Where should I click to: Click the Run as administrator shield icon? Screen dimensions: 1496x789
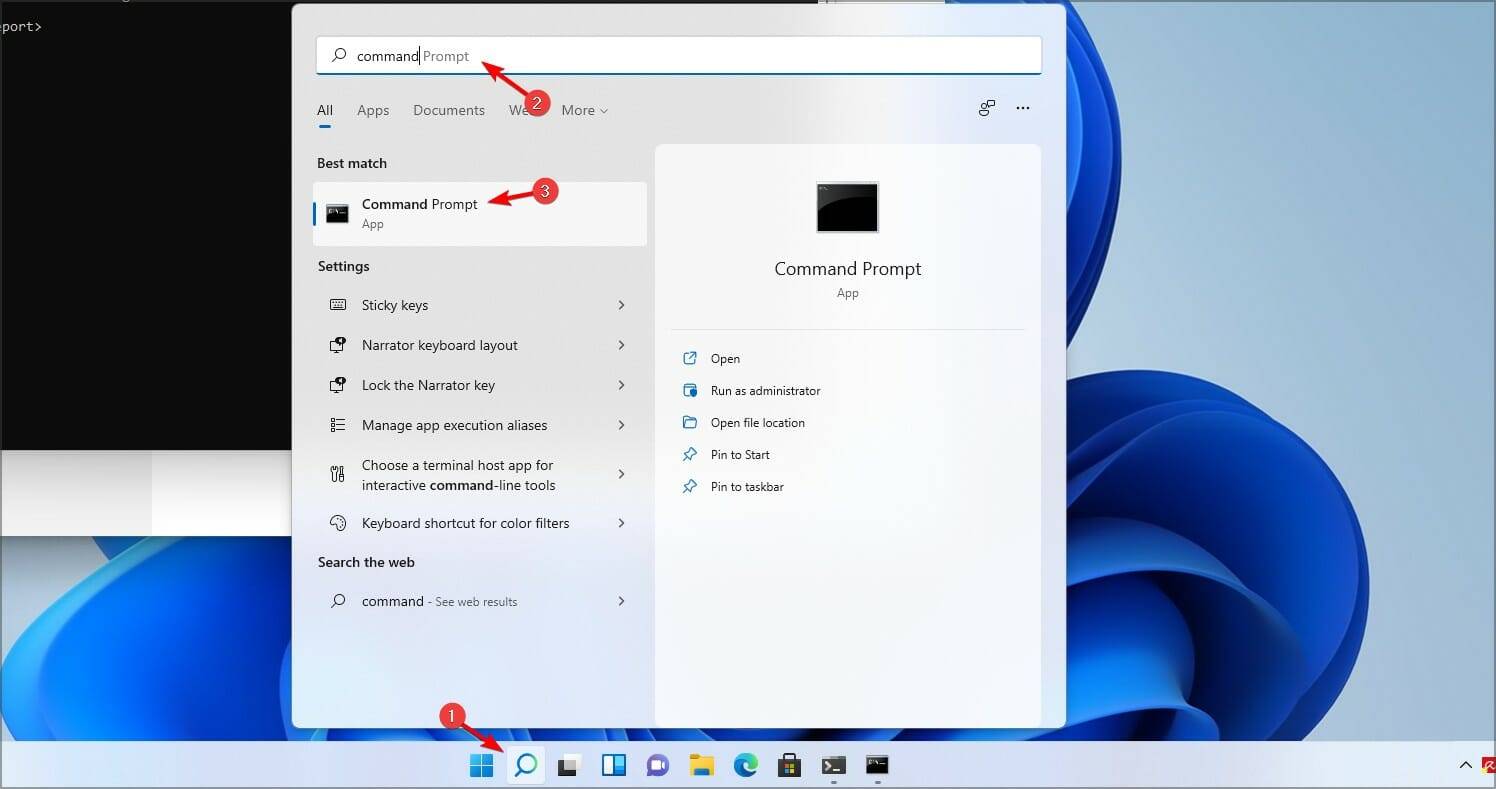coord(690,391)
